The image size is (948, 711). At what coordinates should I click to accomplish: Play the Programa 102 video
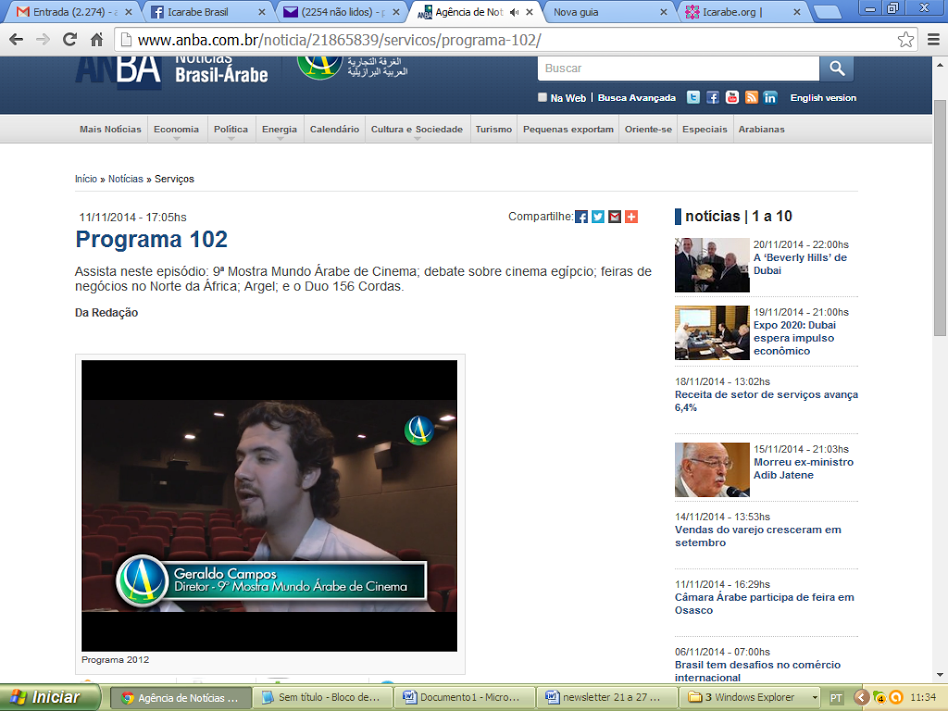pos(269,505)
